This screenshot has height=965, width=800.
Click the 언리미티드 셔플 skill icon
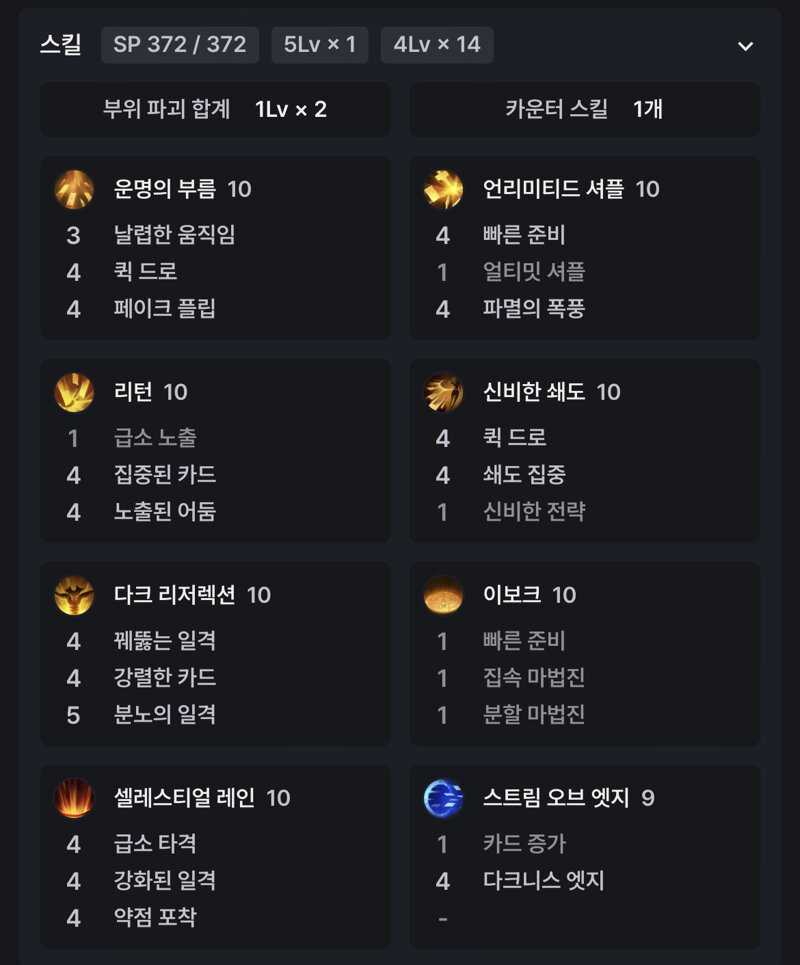(443, 189)
